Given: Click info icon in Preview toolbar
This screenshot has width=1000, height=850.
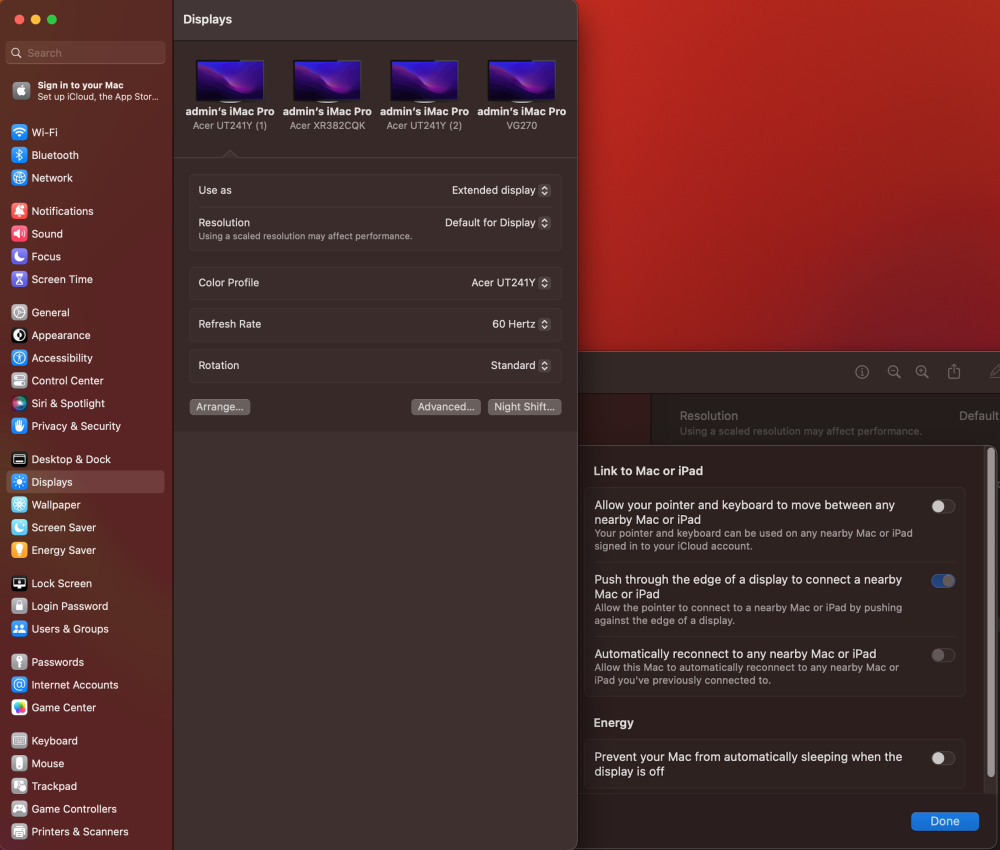Looking at the screenshot, I should tap(862, 372).
